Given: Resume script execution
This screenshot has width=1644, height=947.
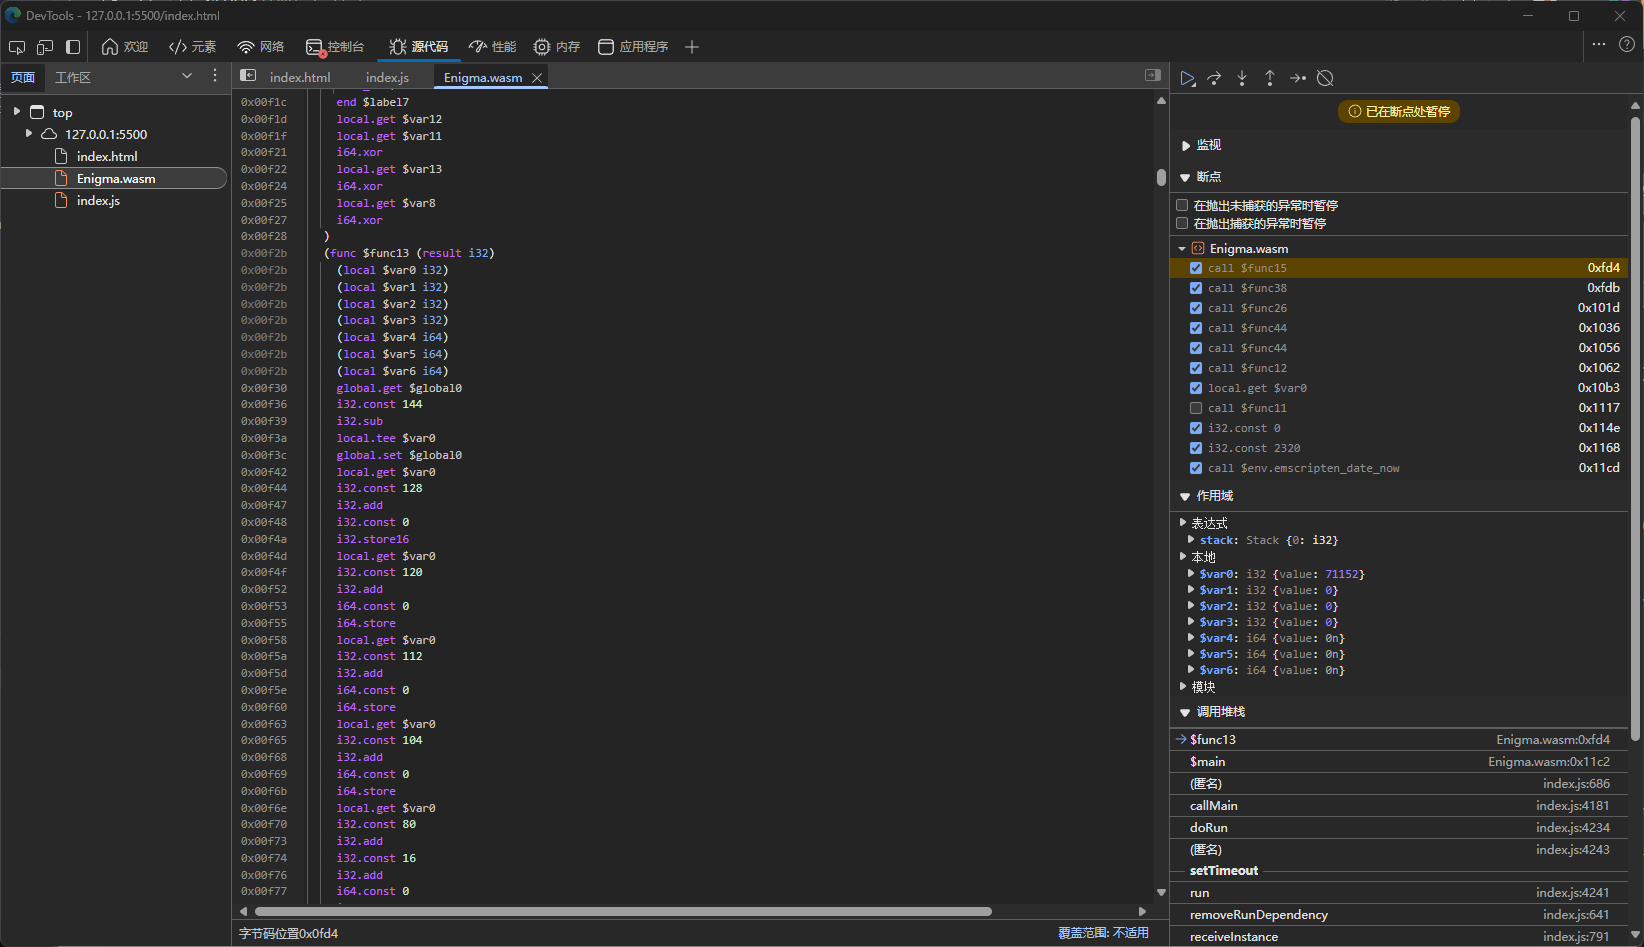Looking at the screenshot, I should pyautogui.click(x=1187, y=78).
